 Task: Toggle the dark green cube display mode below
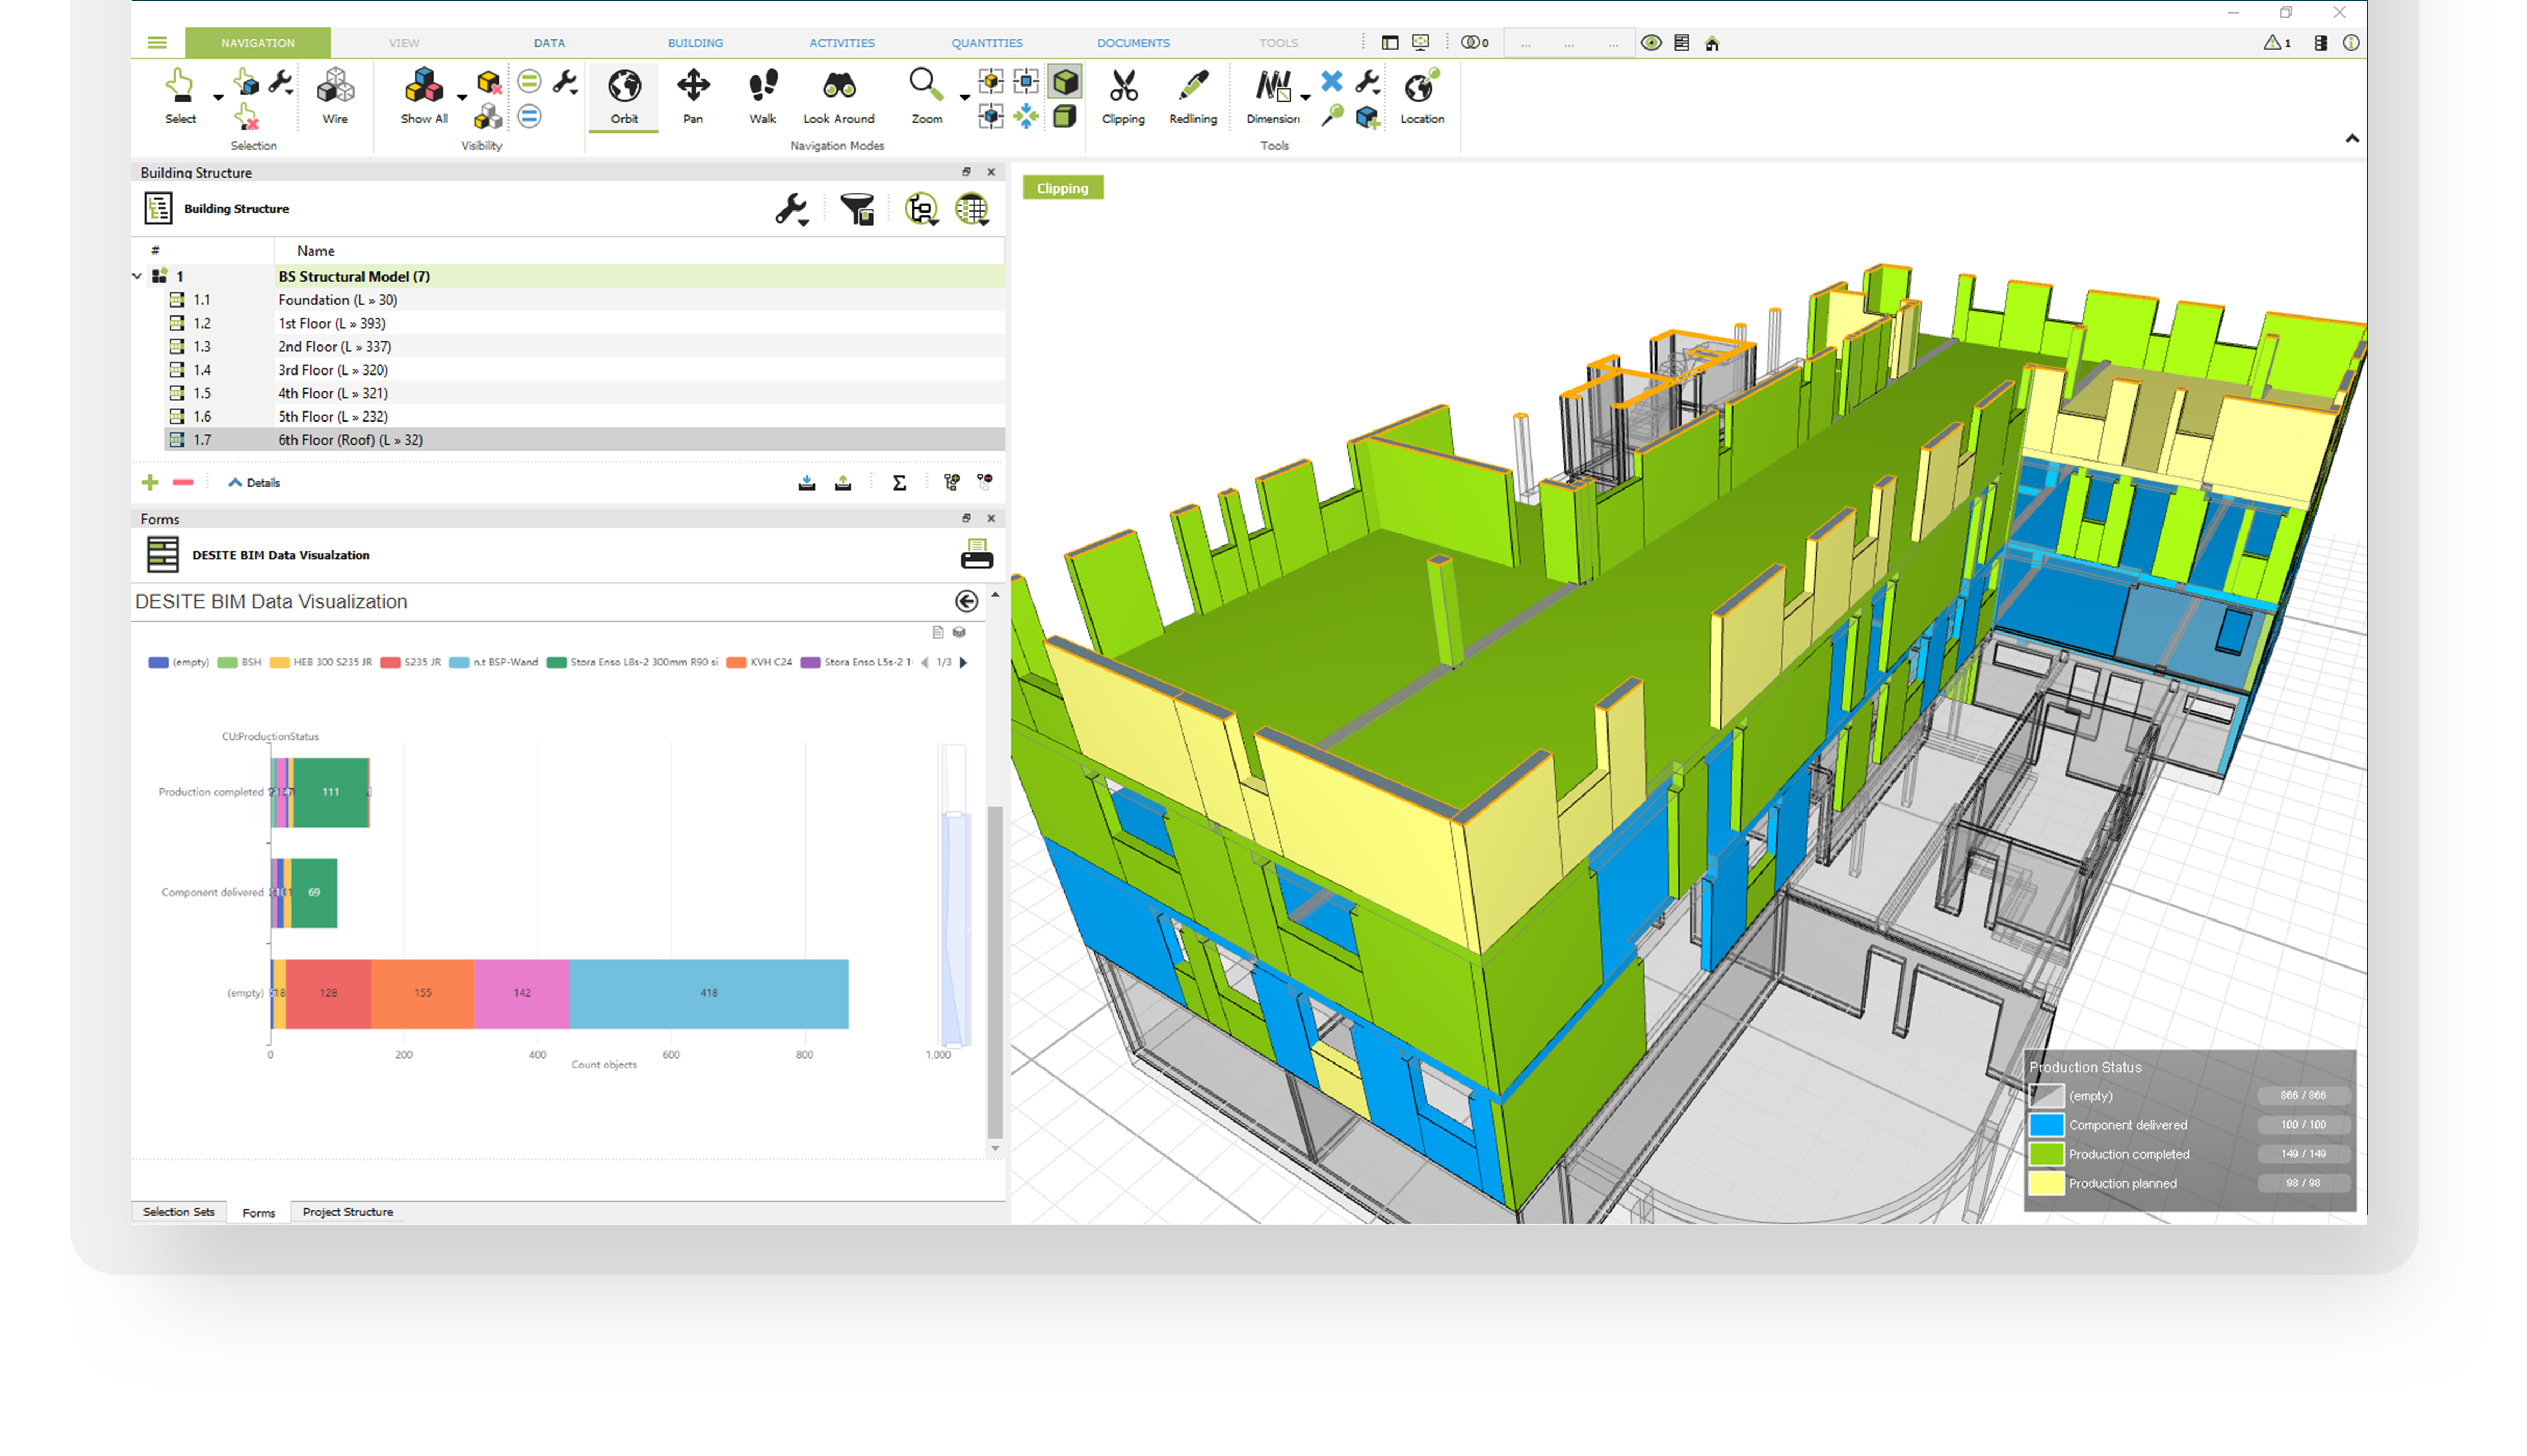tap(1065, 117)
